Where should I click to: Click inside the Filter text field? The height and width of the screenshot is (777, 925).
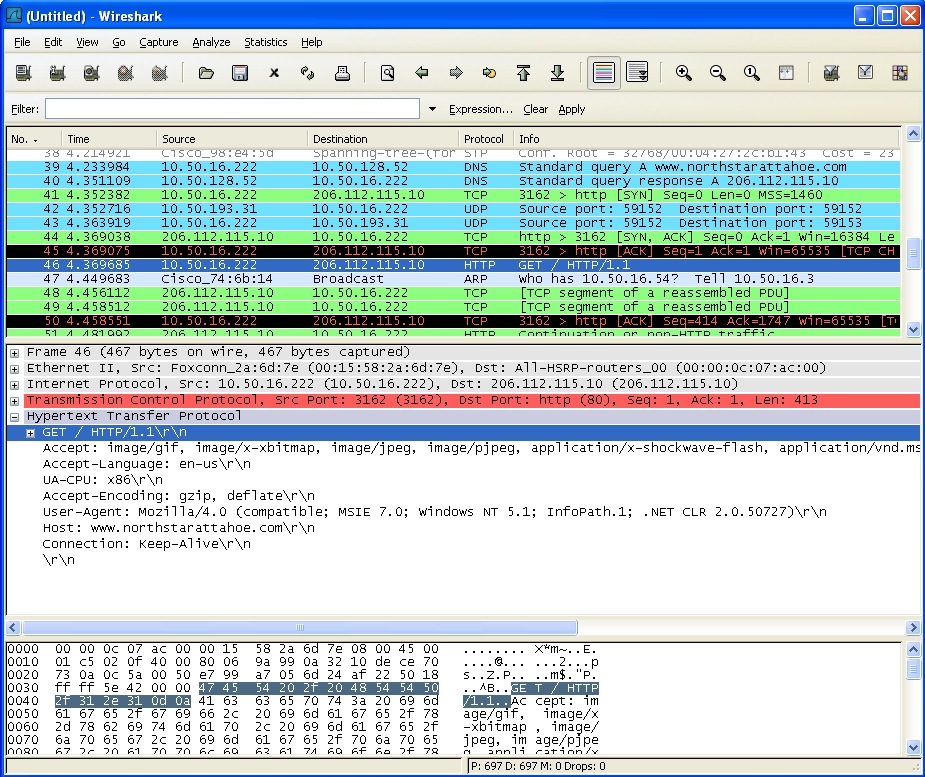tap(232, 109)
